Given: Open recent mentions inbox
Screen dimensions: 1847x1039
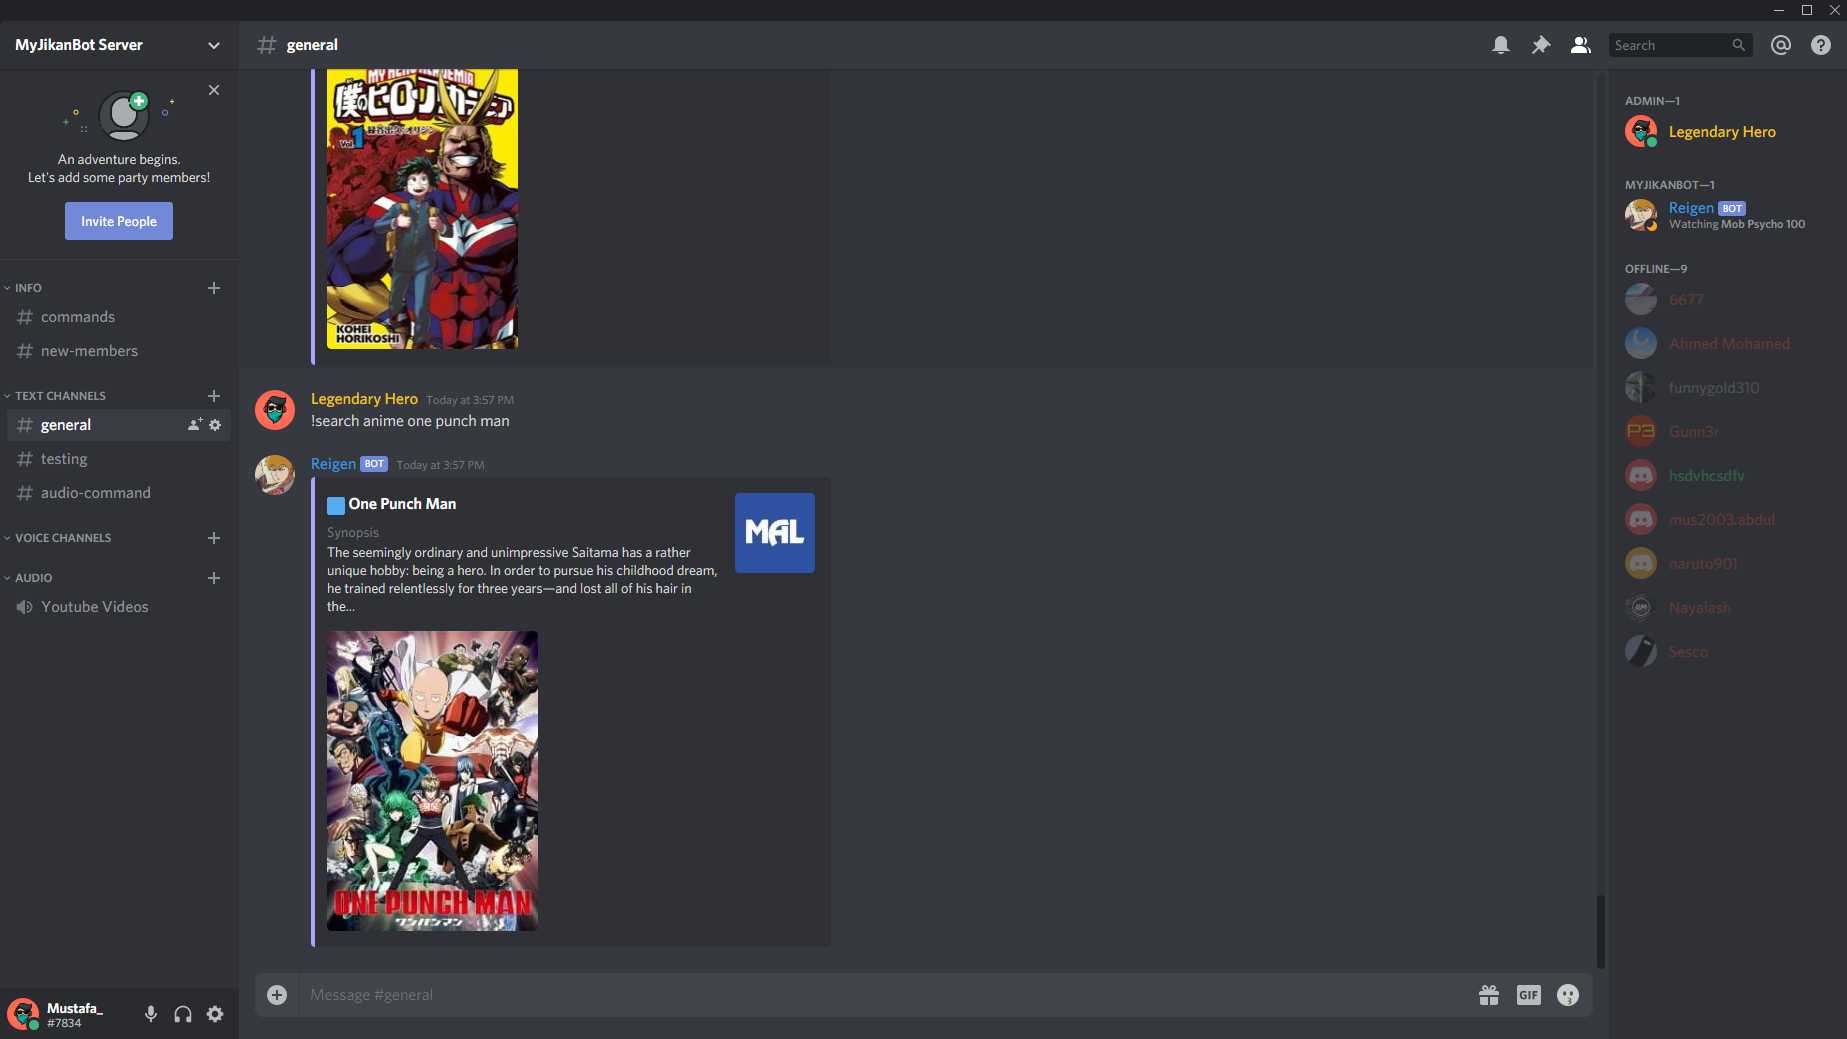Looking at the screenshot, I should (x=1780, y=45).
